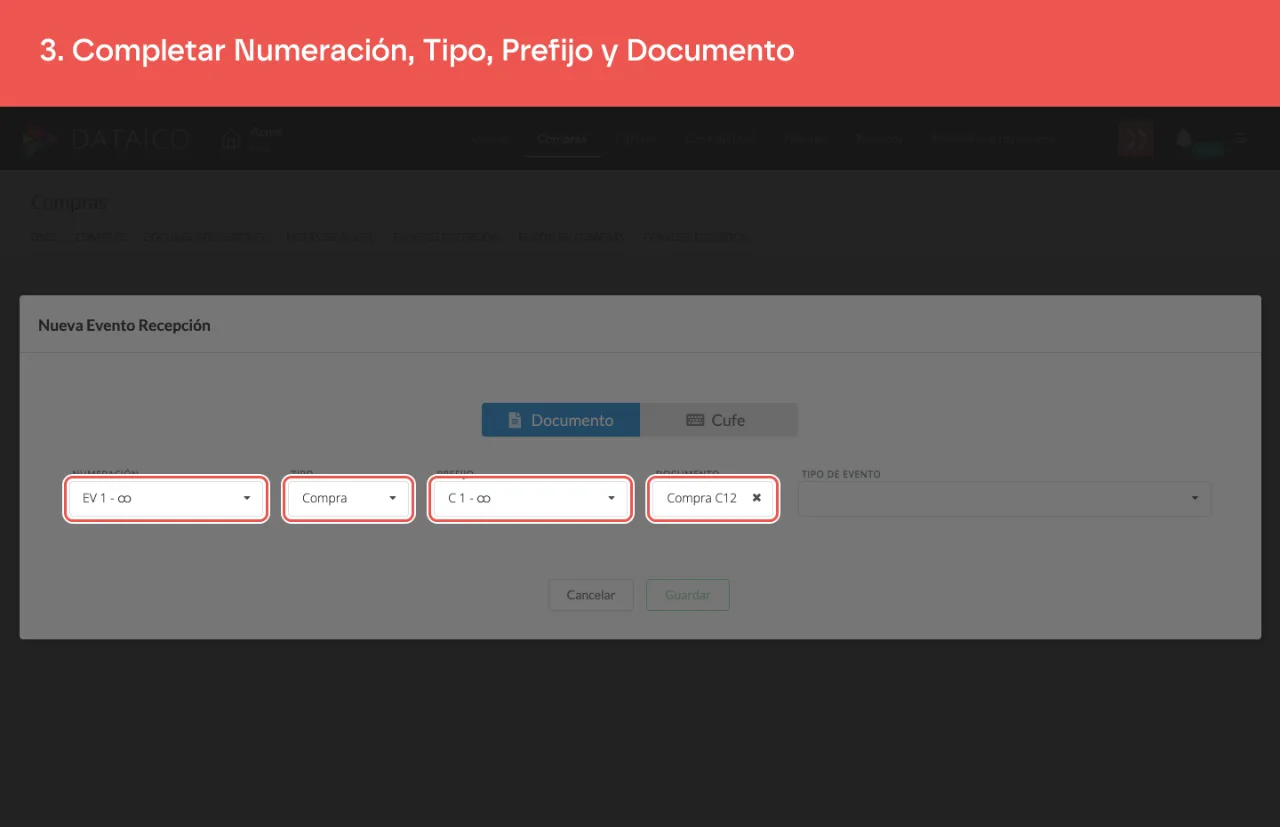Click the company home icon
This screenshot has width=1280, height=827.
pyautogui.click(x=231, y=139)
